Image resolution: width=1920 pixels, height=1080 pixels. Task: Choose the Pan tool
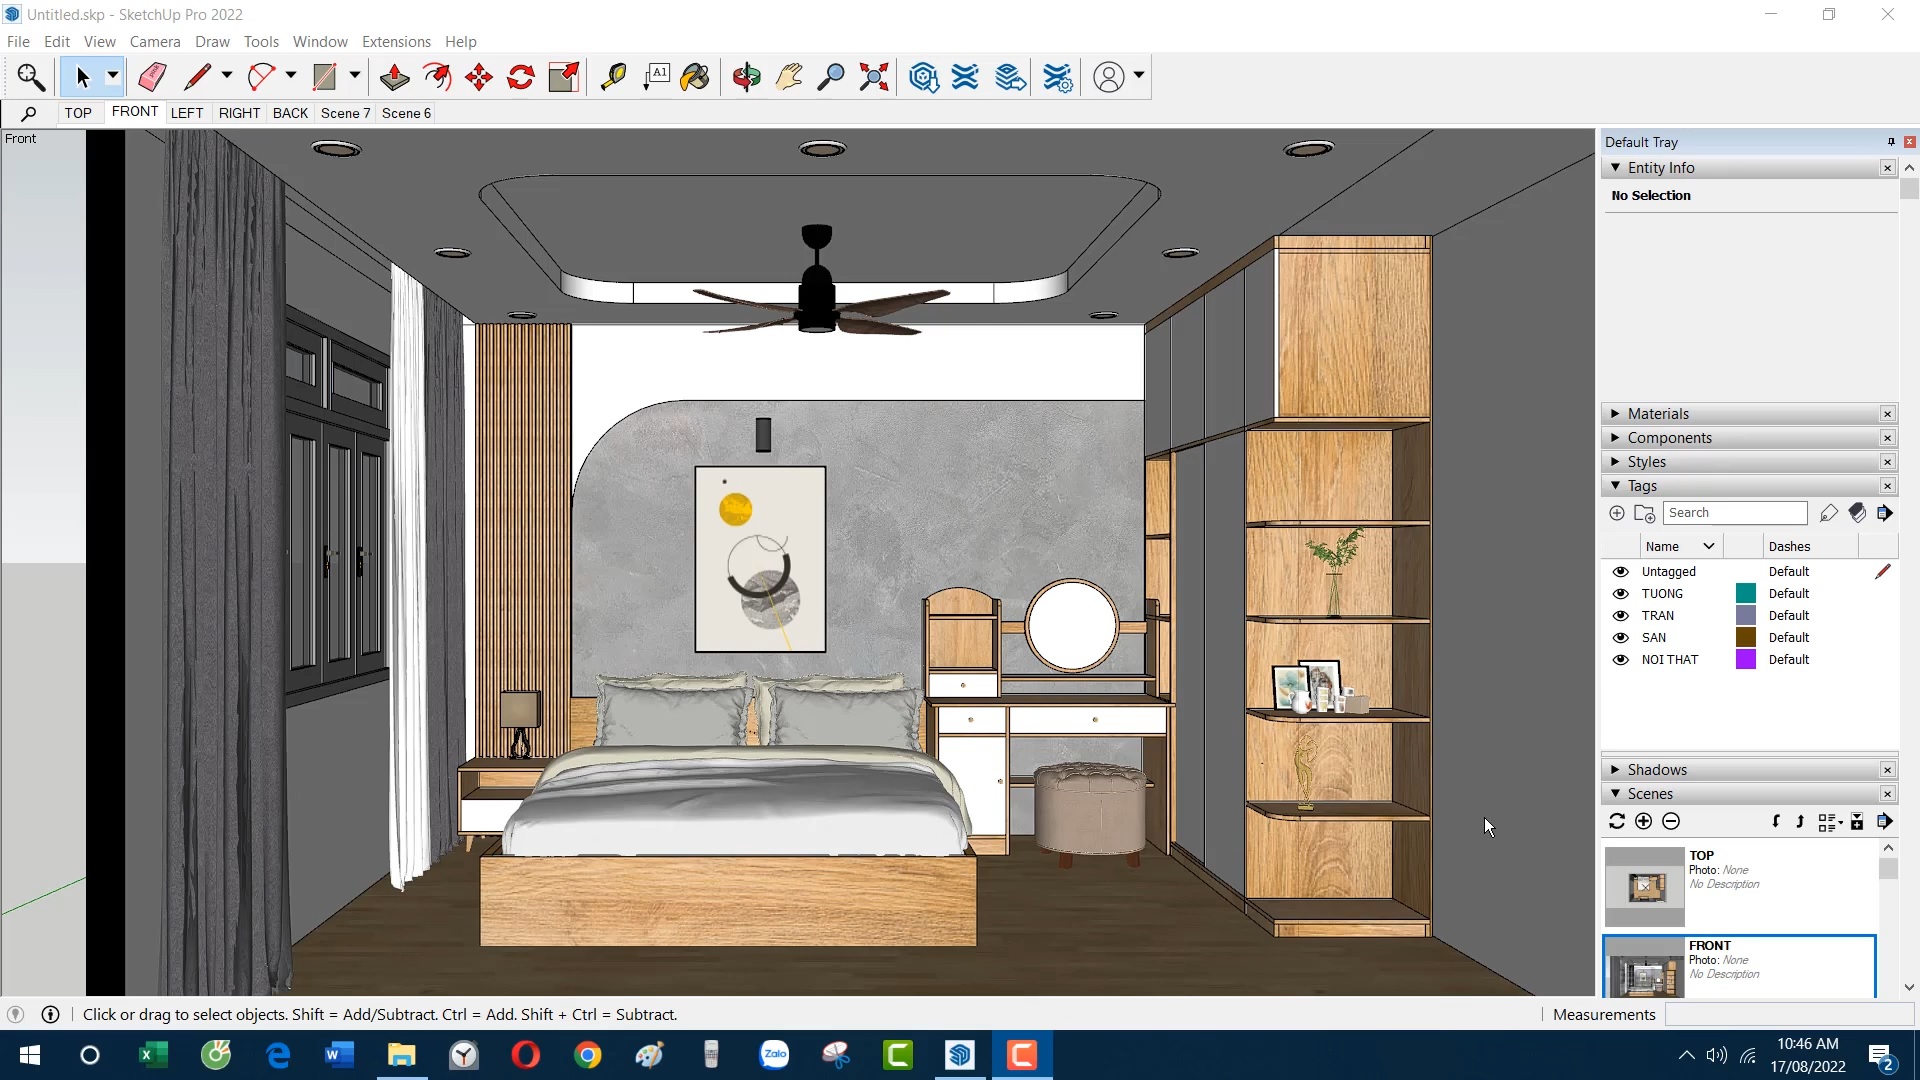point(789,77)
